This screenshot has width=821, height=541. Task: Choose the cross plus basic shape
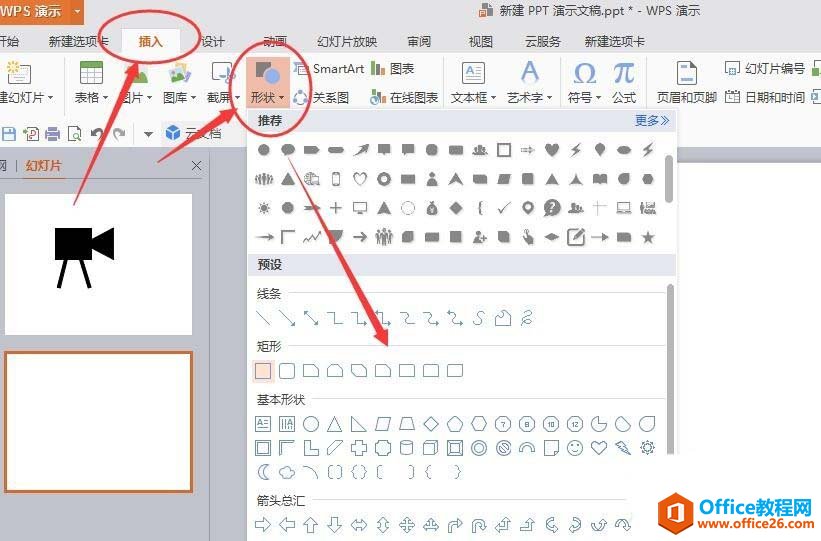(359, 448)
